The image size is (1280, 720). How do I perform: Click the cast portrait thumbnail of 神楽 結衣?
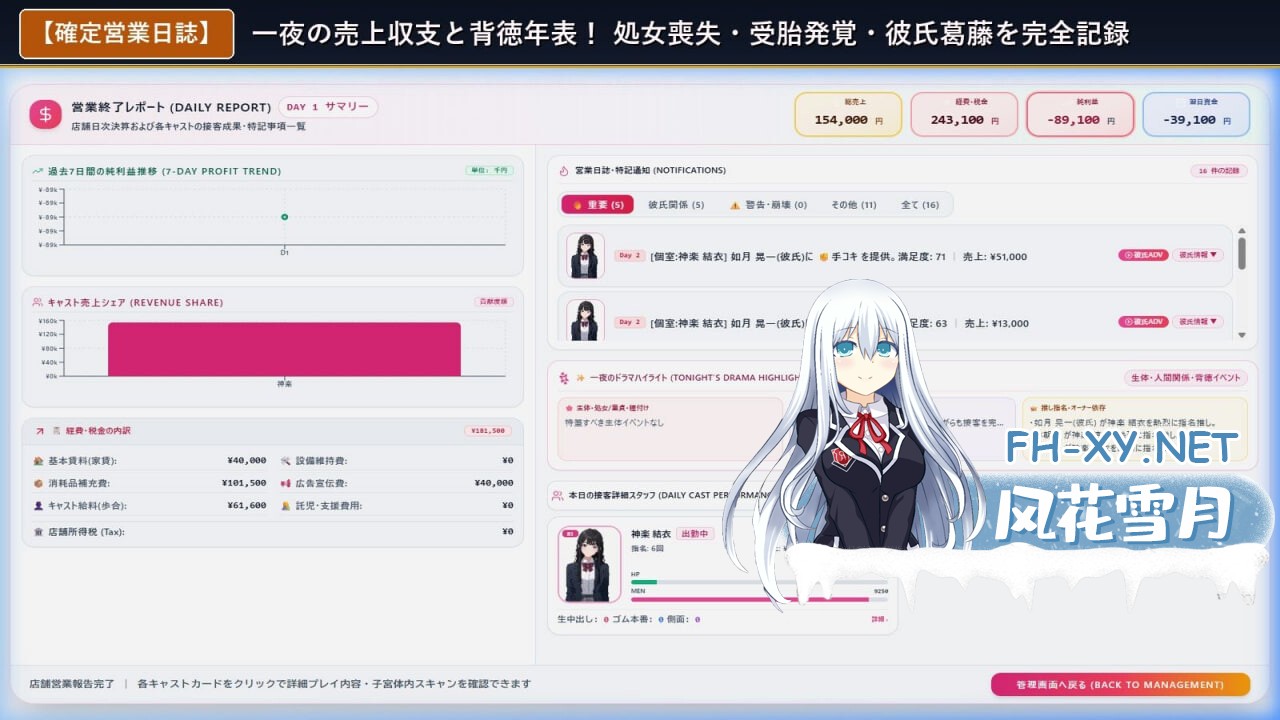tap(588, 564)
